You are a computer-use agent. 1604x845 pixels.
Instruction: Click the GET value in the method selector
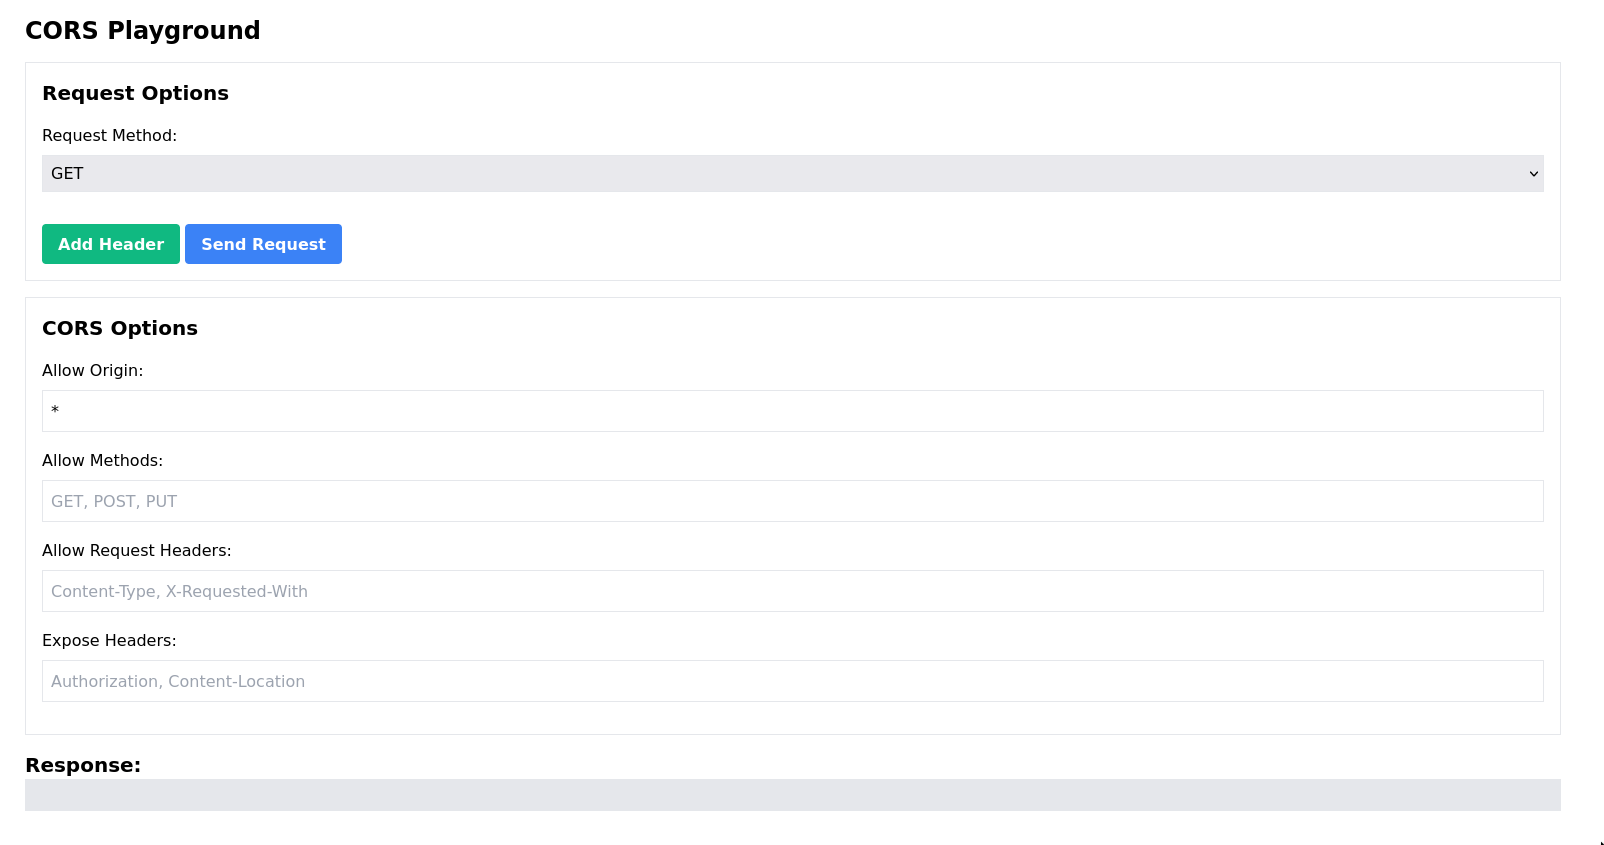click(x=67, y=174)
